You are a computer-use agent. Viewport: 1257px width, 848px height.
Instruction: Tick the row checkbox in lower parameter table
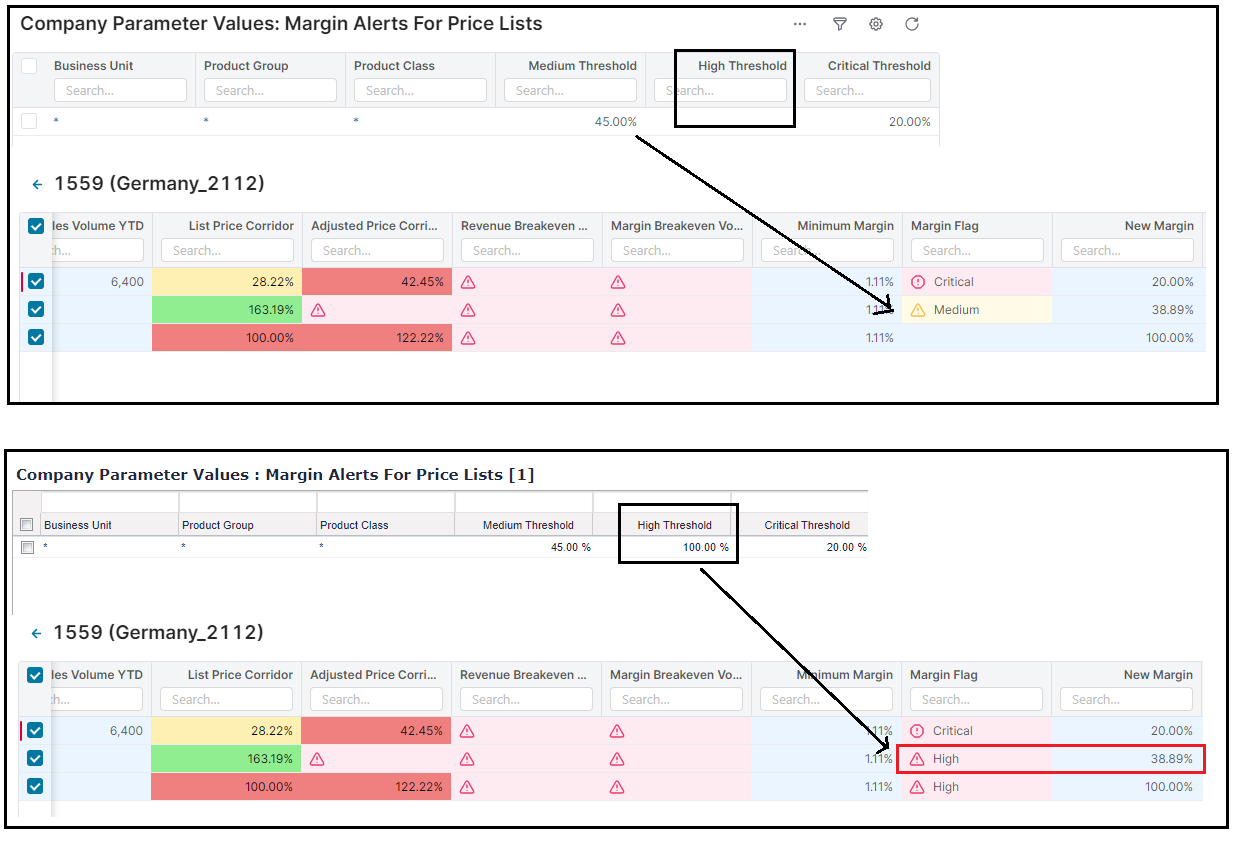(x=28, y=547)
